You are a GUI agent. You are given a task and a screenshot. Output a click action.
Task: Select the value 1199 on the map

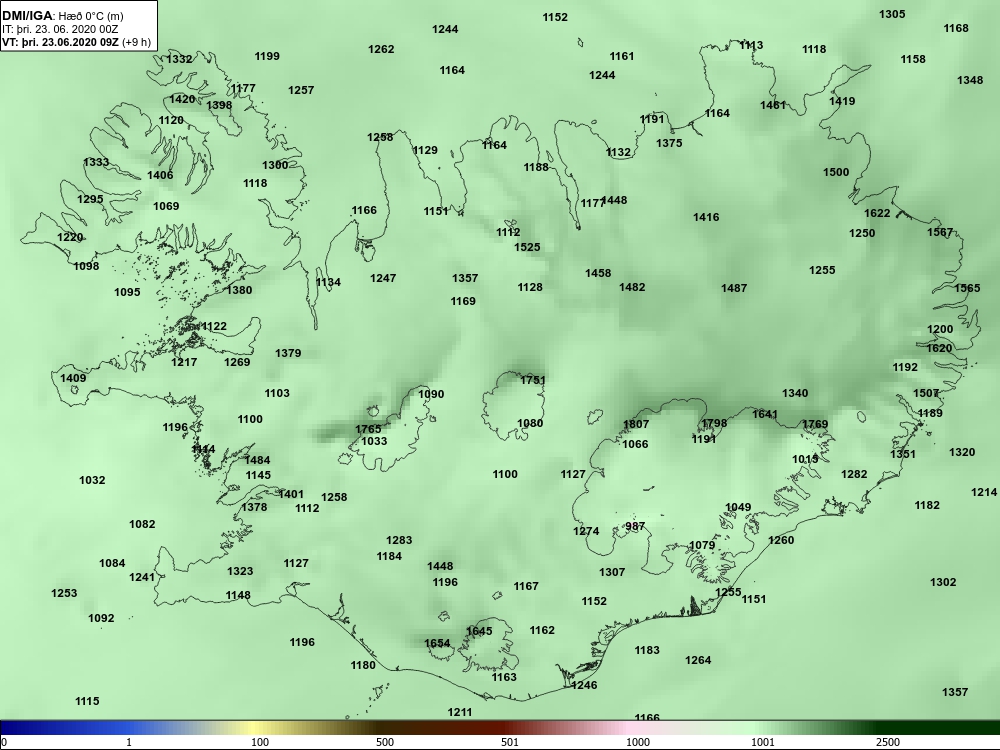pyautogui.click(x=267, y=56)
